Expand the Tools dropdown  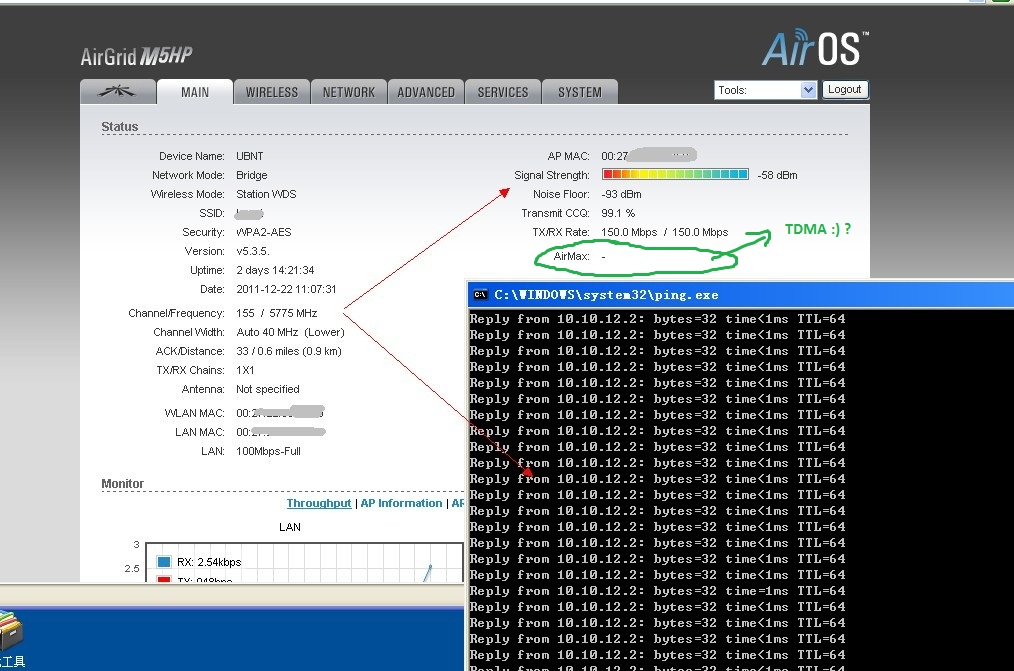coord(808,90)
